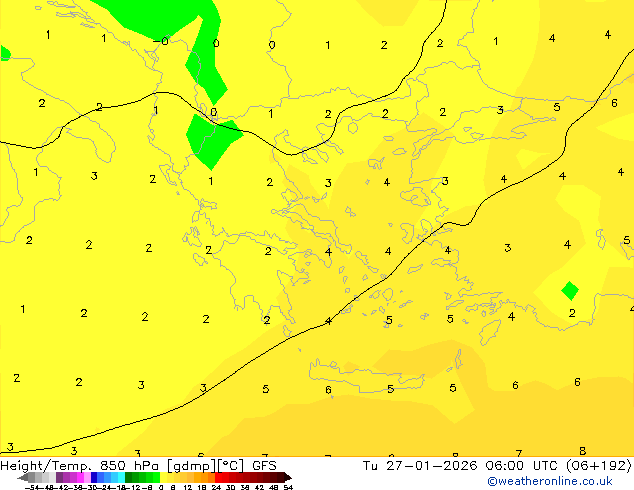Pick the dark blue legend swatch

[x=94, y=477]
